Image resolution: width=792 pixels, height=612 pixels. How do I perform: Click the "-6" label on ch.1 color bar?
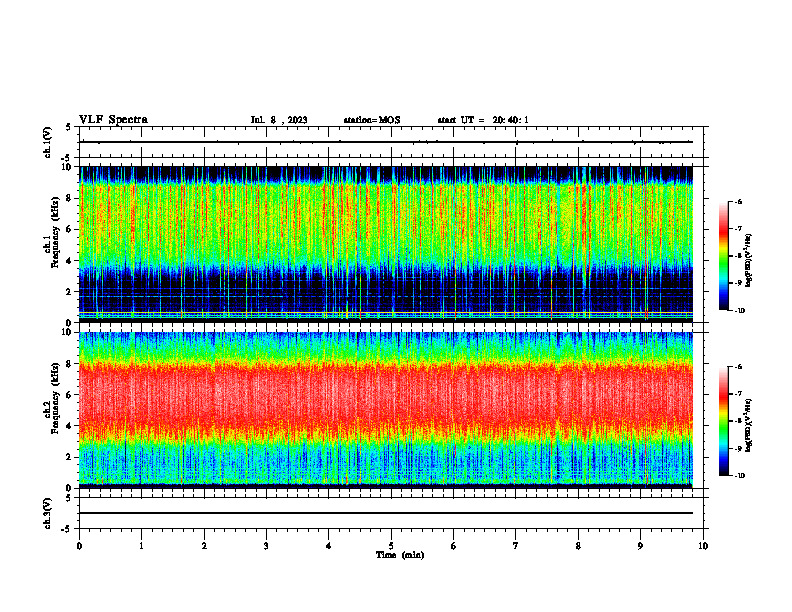(738, 201)
